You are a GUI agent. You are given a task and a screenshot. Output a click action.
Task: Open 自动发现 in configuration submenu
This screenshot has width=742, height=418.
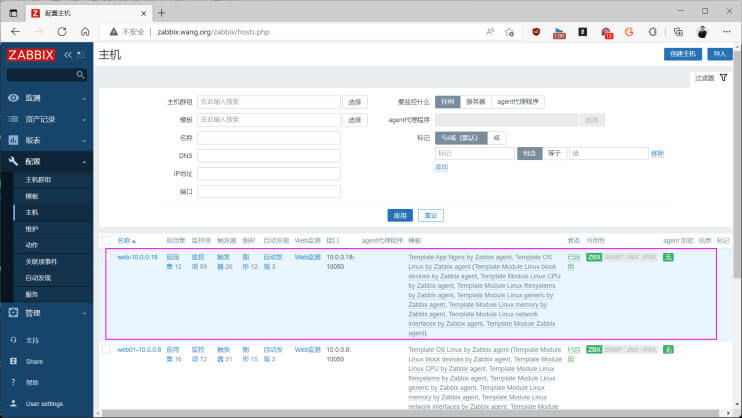point(38,278)
